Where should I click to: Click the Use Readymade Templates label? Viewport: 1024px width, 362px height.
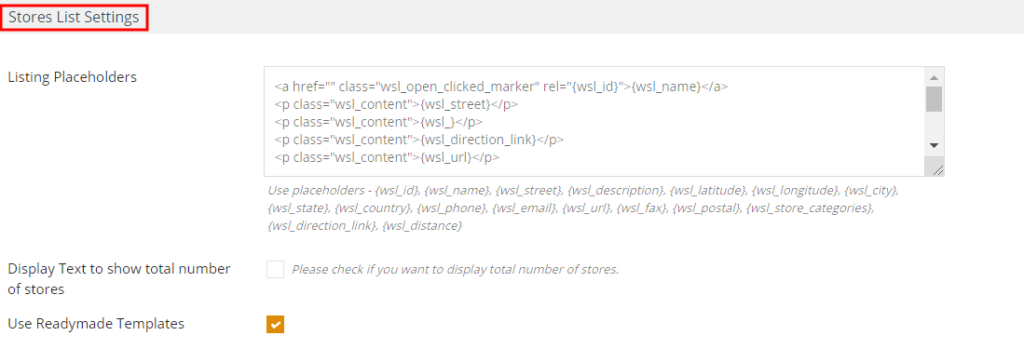pyautogui.click(x=96, y=323)
